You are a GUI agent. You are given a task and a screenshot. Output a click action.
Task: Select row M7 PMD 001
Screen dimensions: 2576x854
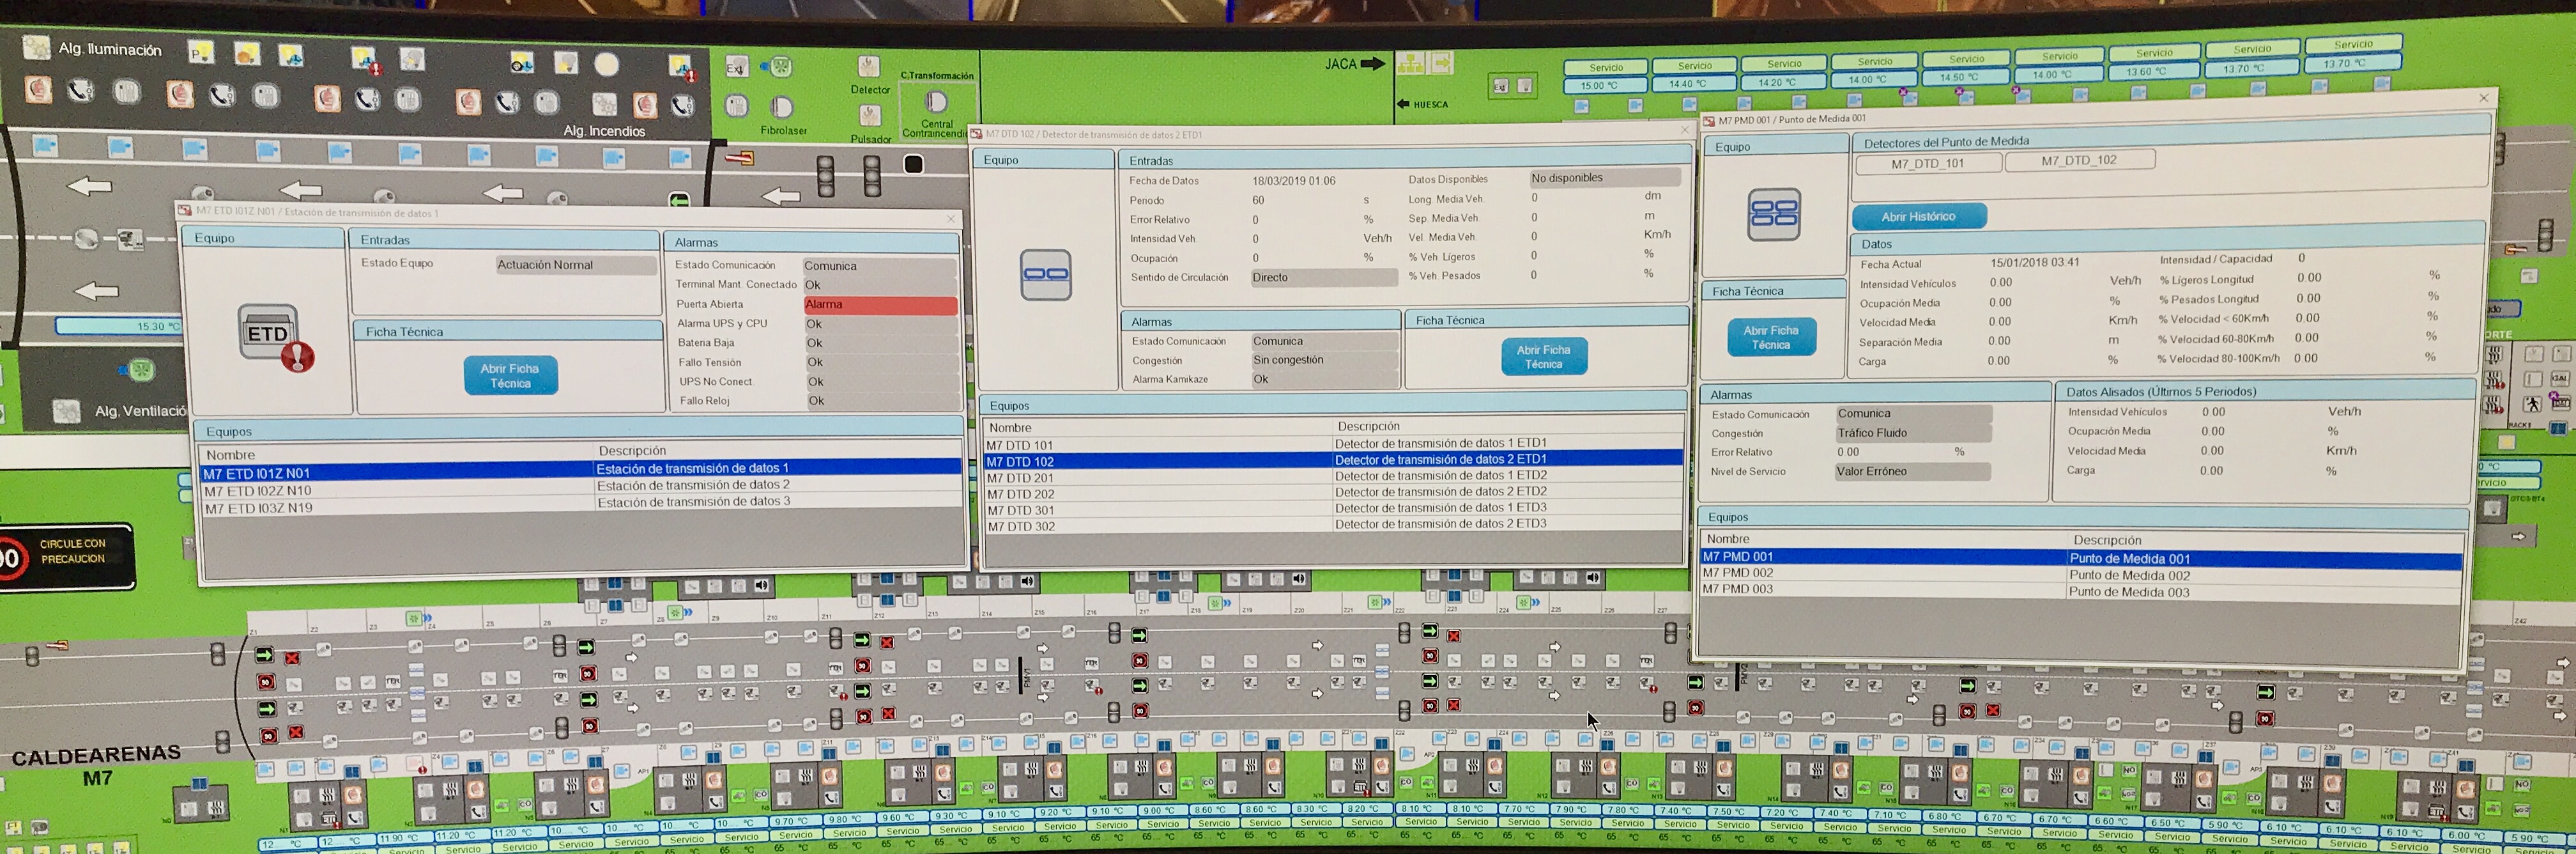2081,558
